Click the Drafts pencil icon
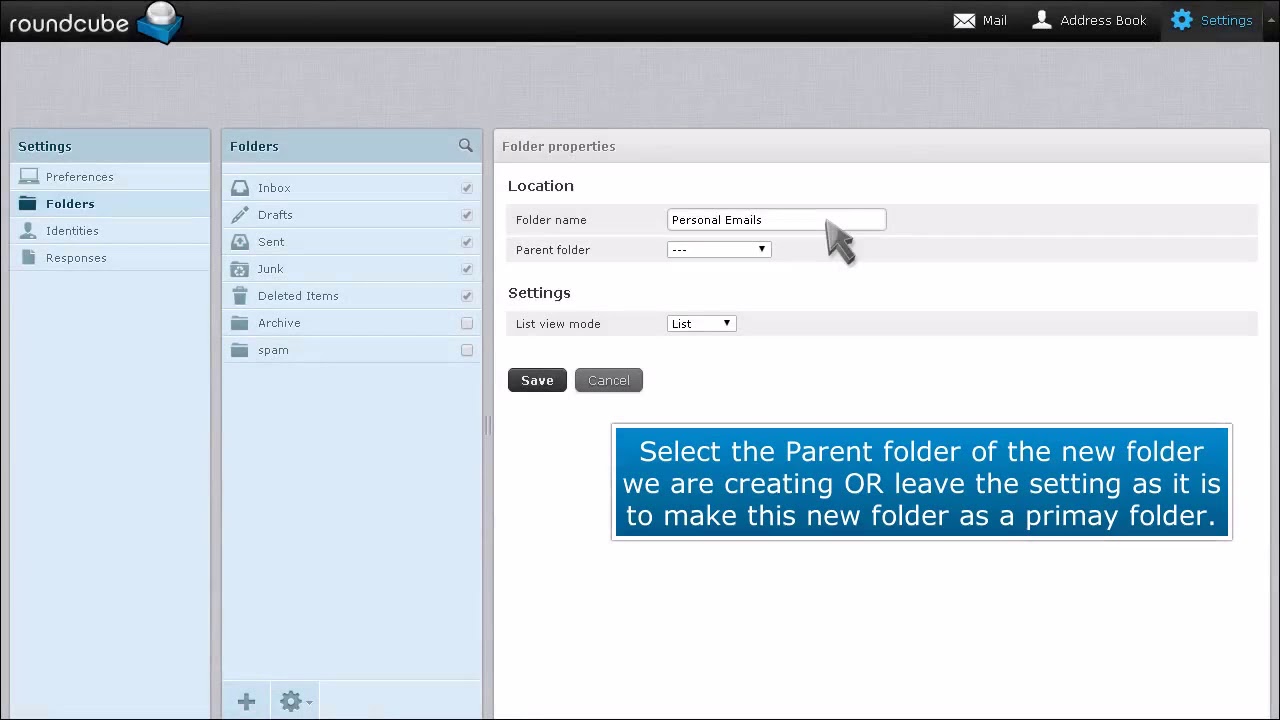Image resolution: width=1280 pixels, height=720 pixels. (x=240, y=215)
